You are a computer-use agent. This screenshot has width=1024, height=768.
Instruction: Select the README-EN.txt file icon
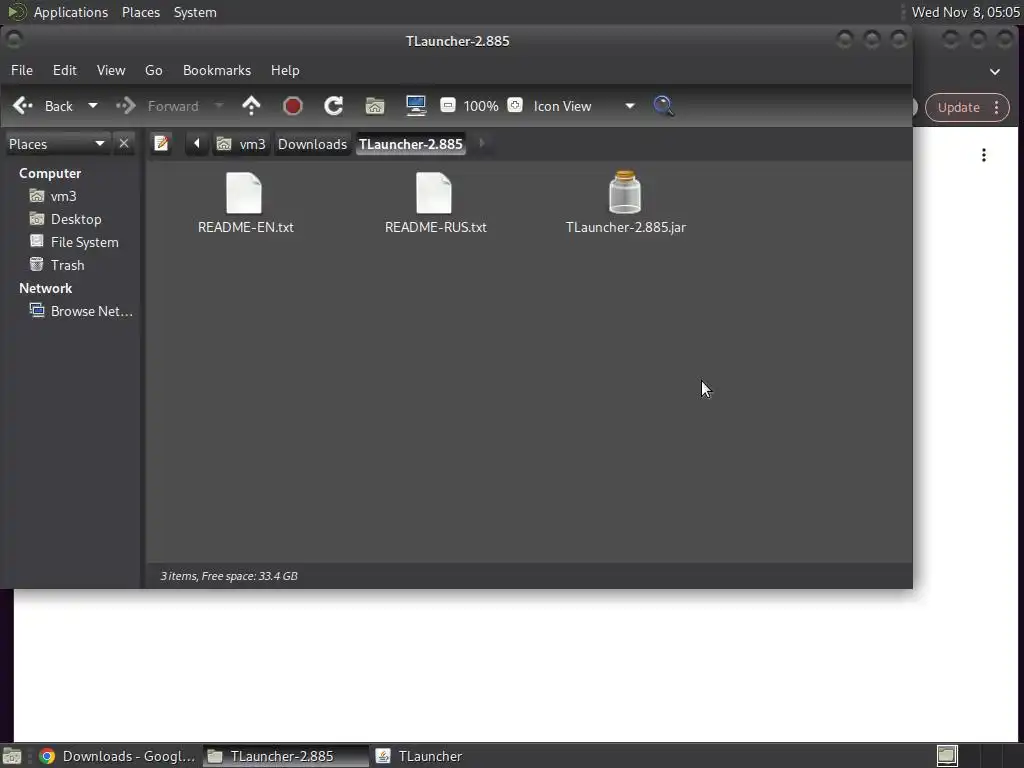click(244, 193)
